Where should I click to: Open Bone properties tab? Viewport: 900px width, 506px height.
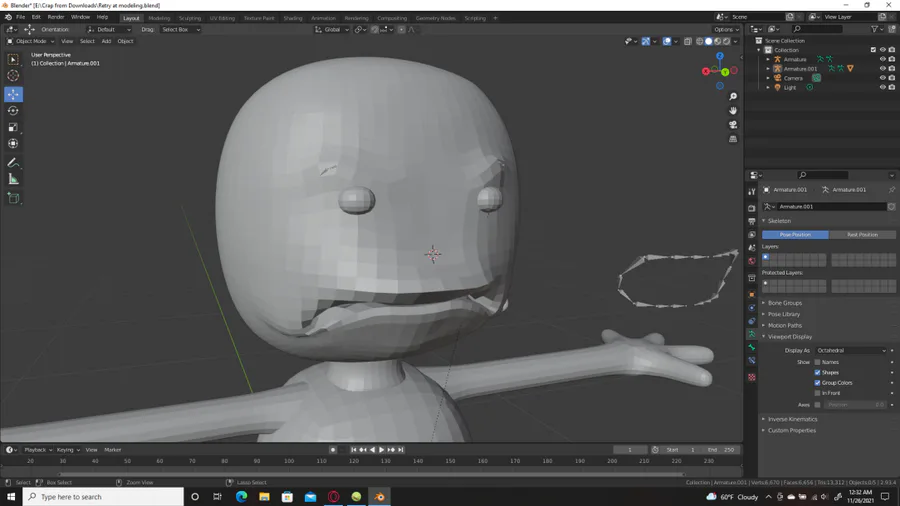751,348
